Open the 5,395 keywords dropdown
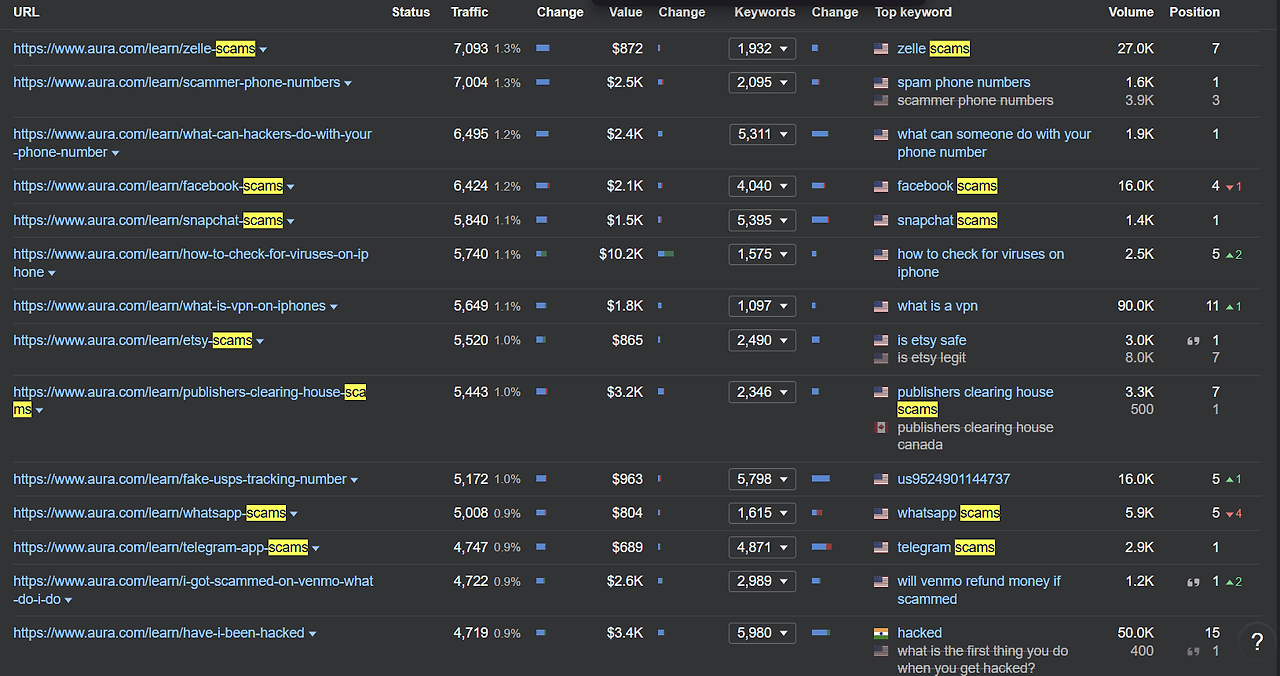Screen dimensions: 1280x676 coord(762,220)
